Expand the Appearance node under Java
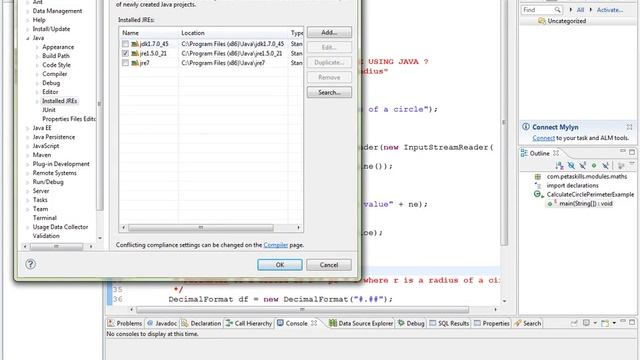Screen dimensions: 640x360 coord(37,47)
